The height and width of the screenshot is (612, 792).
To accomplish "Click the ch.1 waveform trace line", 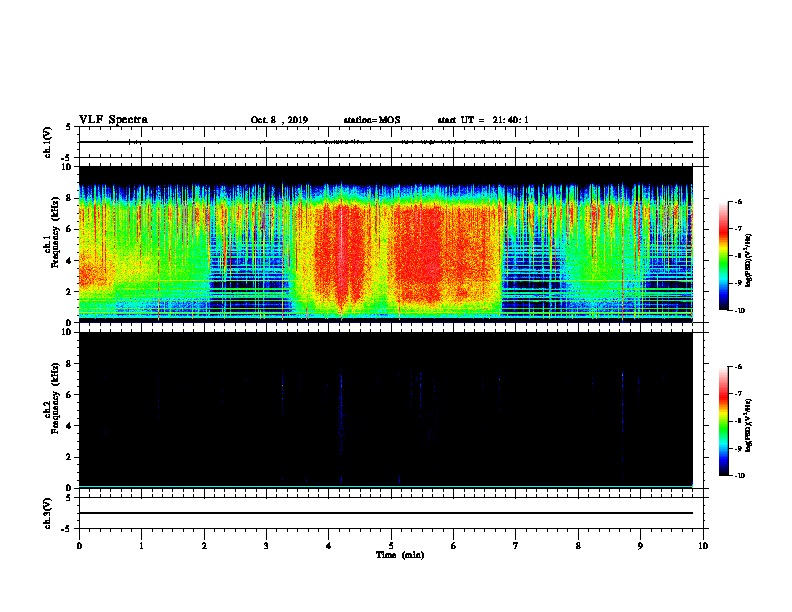I will click(386, 142).
